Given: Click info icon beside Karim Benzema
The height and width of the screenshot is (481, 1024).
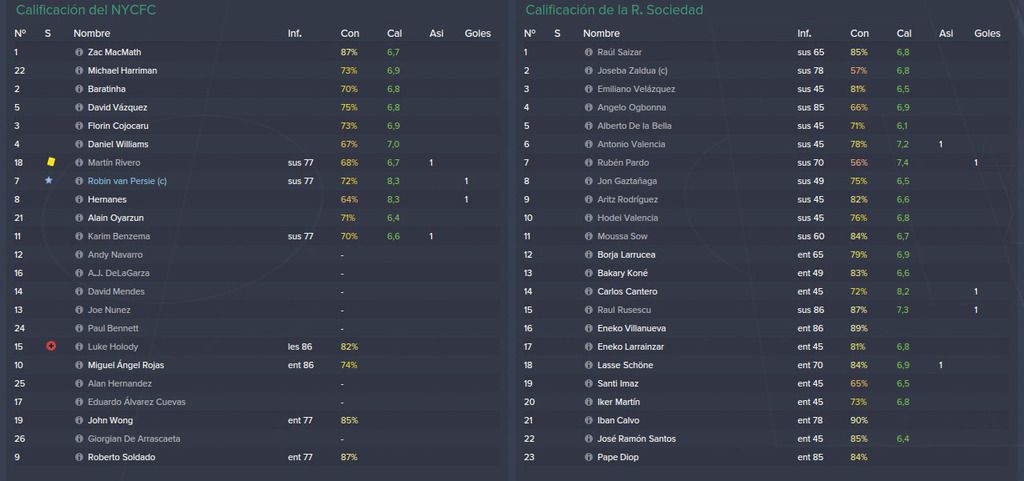Looking at the screenshot, I should [79, 236].
